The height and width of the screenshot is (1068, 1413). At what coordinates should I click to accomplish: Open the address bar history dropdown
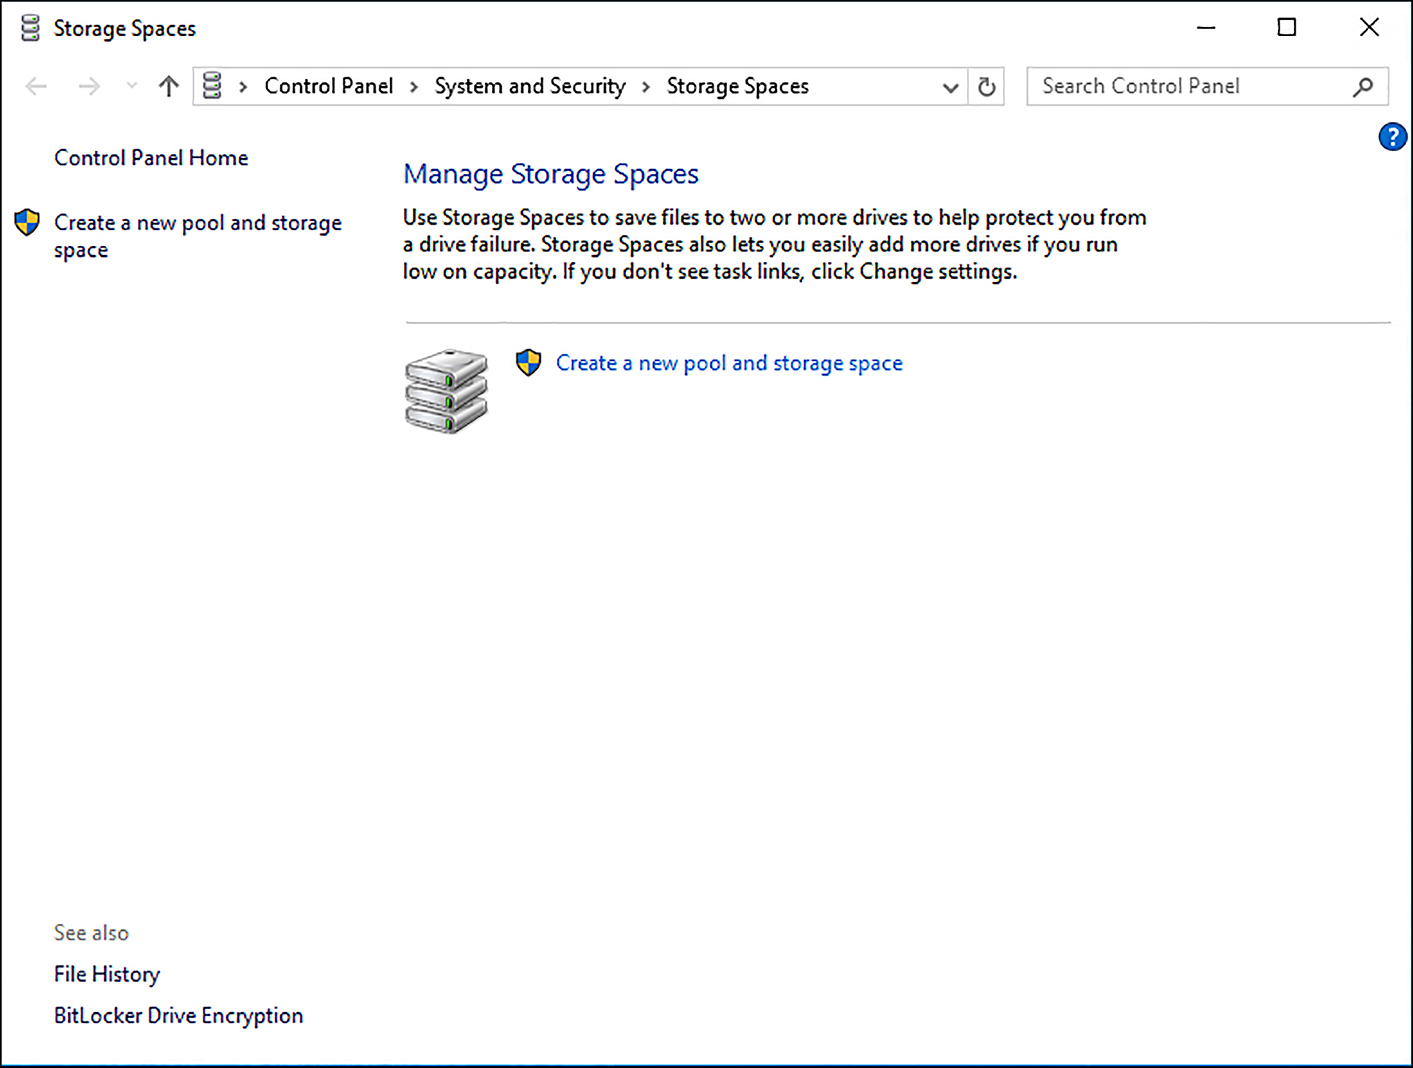(x=950, y=87)
